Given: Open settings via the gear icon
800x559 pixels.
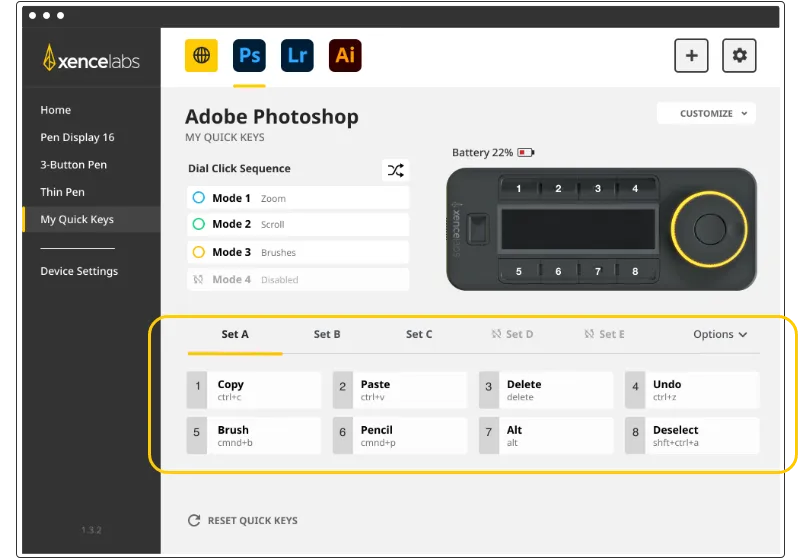Looking at the screenshot, I should (x=739, y=55).
